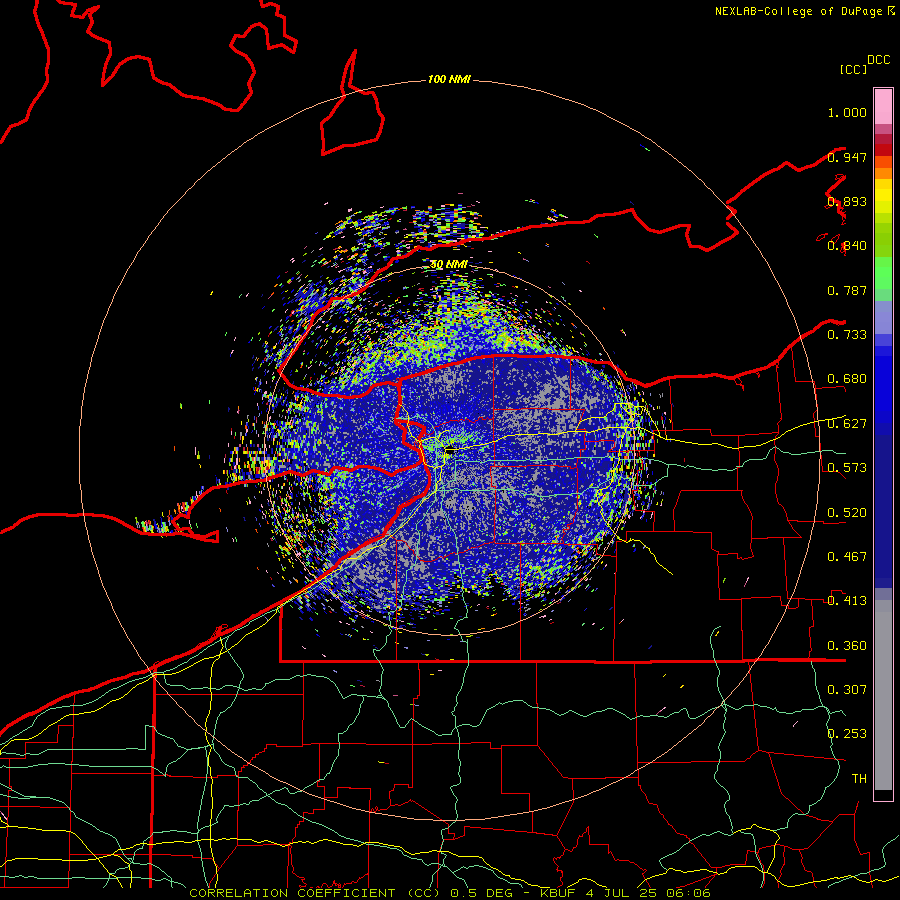Screen dimensions: 900x900
Task: Click the 0.733 value on the color scale
Action: click(847, 335)
